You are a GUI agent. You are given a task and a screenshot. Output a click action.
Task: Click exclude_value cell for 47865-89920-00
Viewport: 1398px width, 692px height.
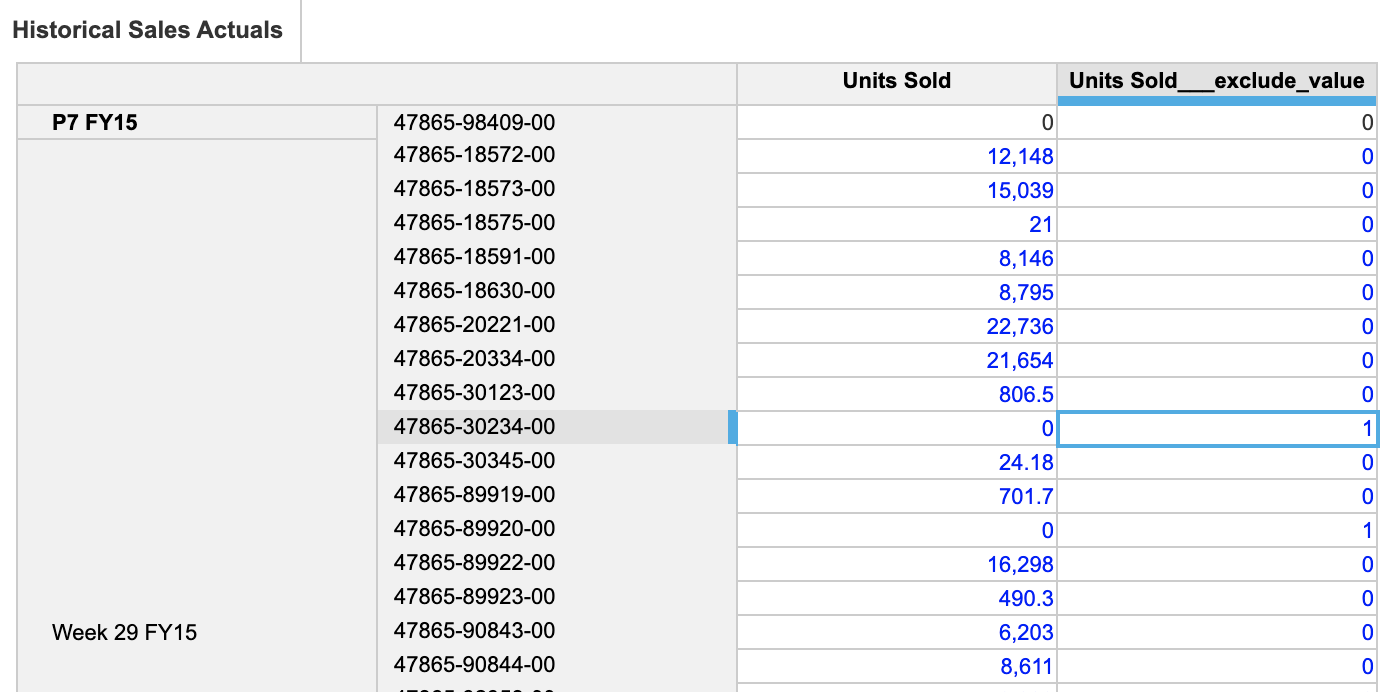click(1217, 530)
